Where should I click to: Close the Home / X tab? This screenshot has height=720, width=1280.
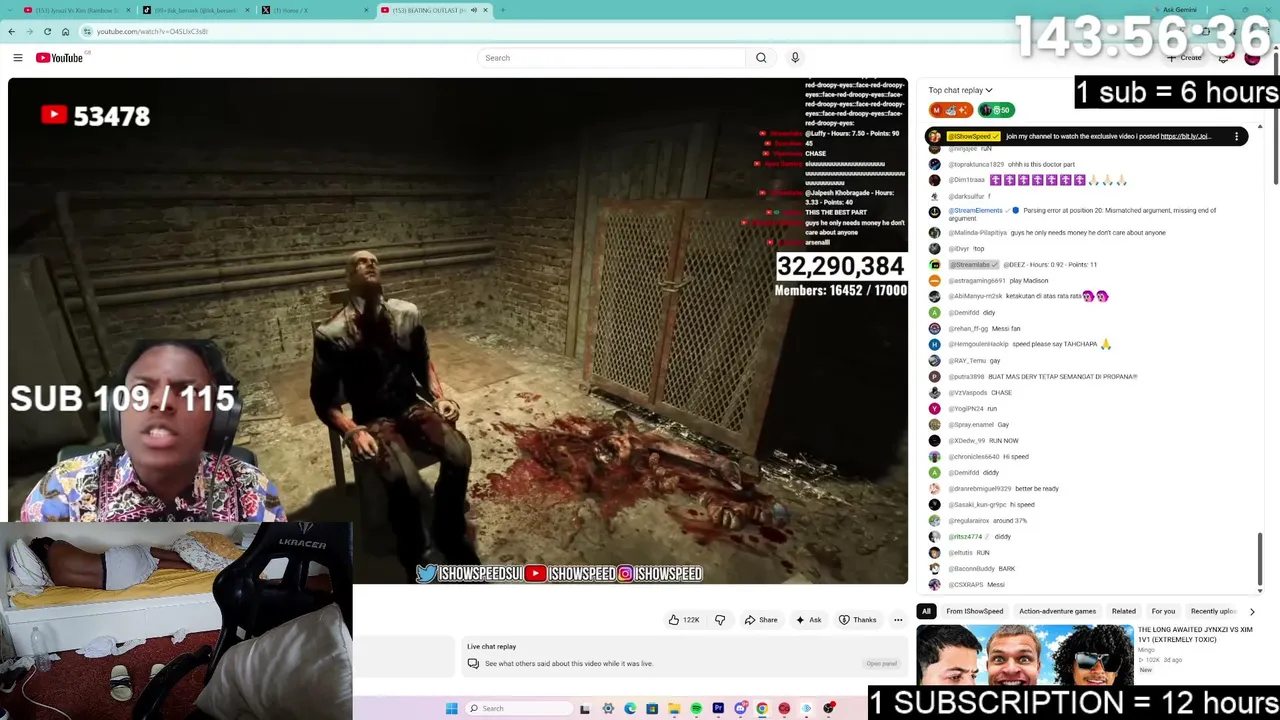366,10
